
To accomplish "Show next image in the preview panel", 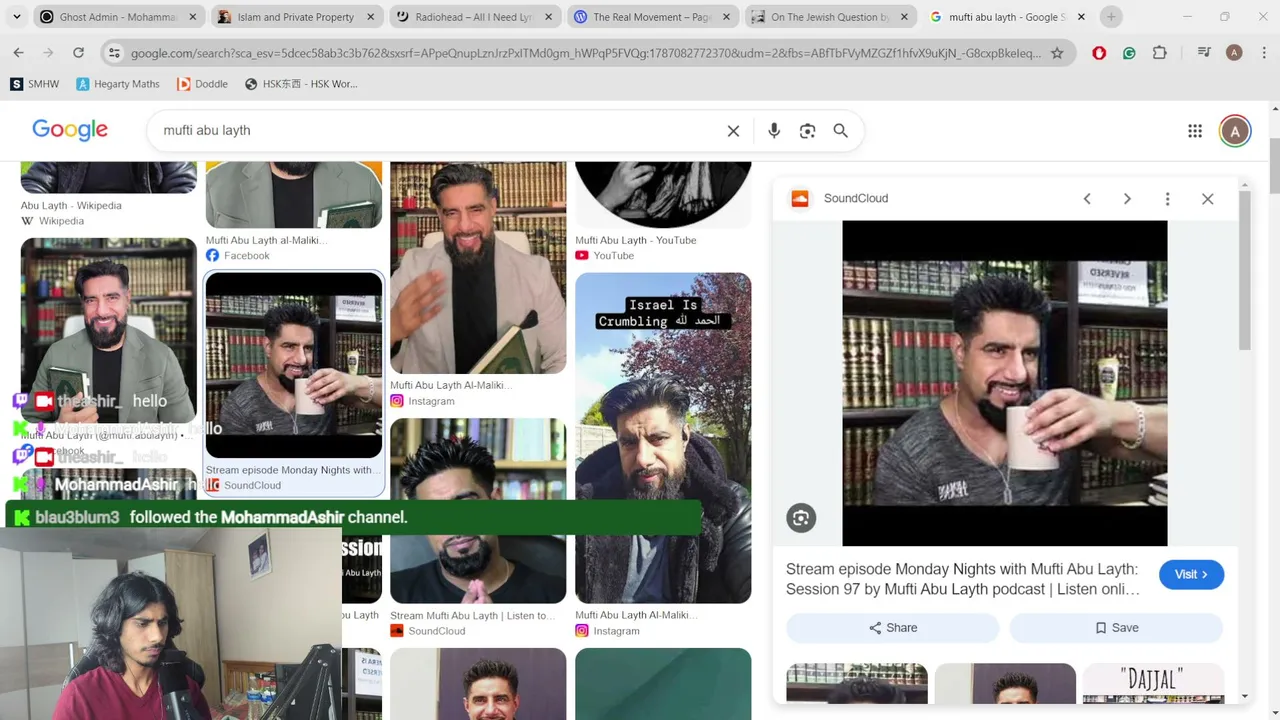I will click(1127, 199).
